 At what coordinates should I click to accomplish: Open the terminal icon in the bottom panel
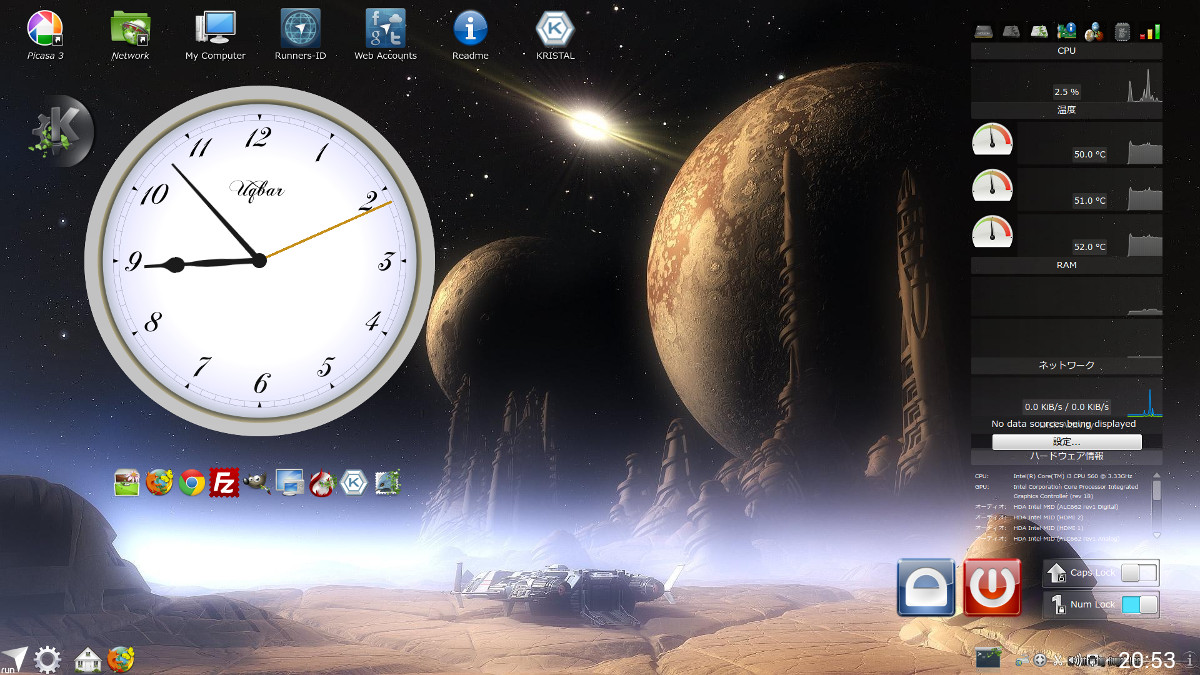pyautogui.click(x=988, y=658)
